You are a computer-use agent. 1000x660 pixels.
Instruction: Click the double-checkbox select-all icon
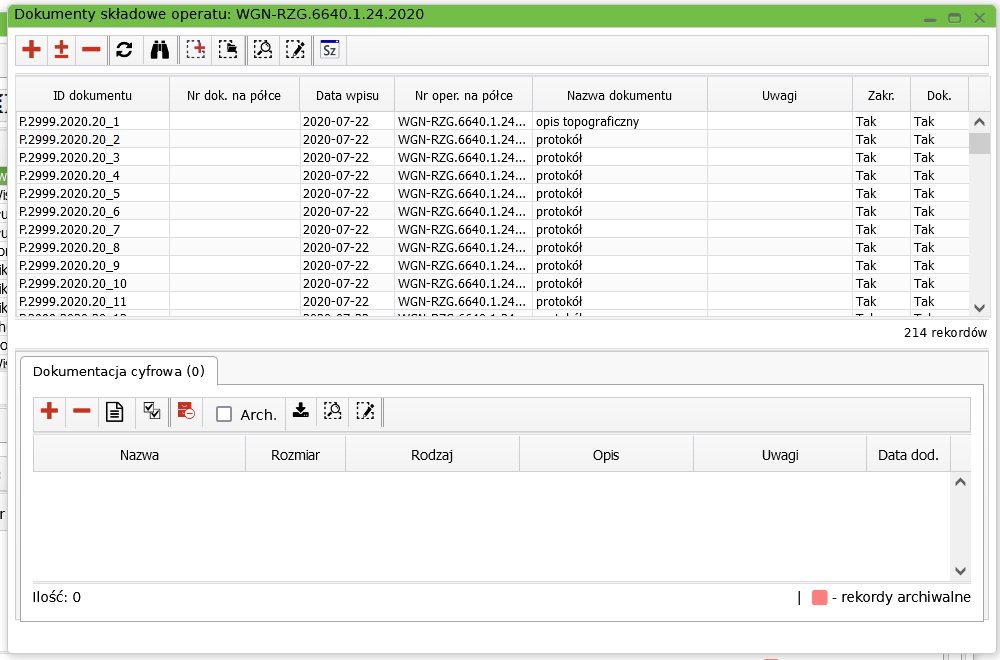[x=152, y=411]
